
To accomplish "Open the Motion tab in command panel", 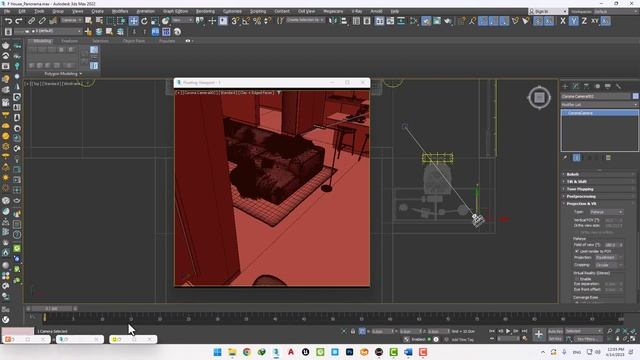I will (x=597, y=86).
